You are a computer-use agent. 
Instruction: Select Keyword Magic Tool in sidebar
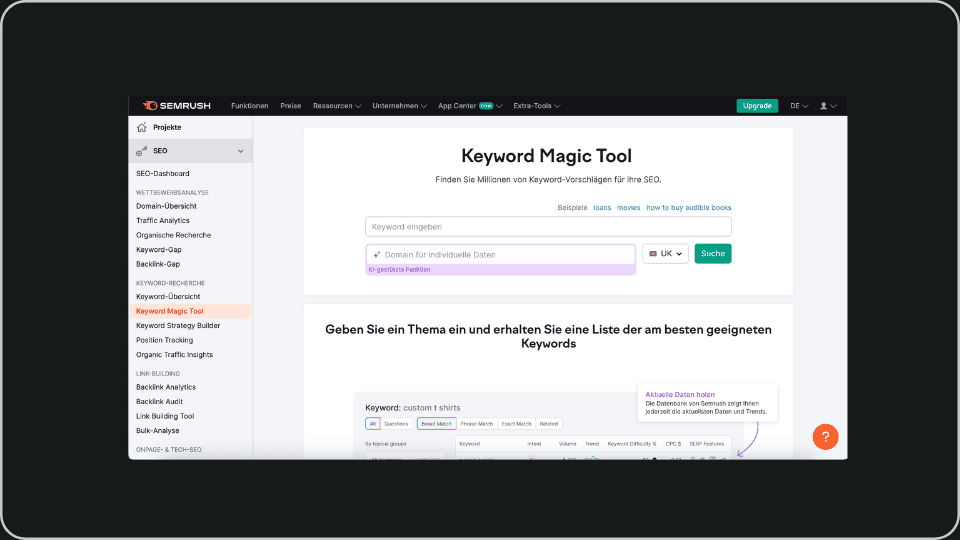[190, 311]
